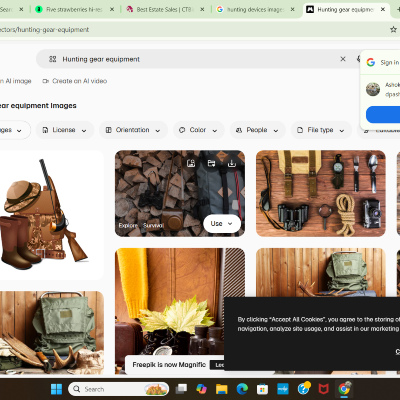The height and width of the screenshot is (400, 400).
Task: Click the find similar icon on firewood image
Action: [x=191, y=163]
